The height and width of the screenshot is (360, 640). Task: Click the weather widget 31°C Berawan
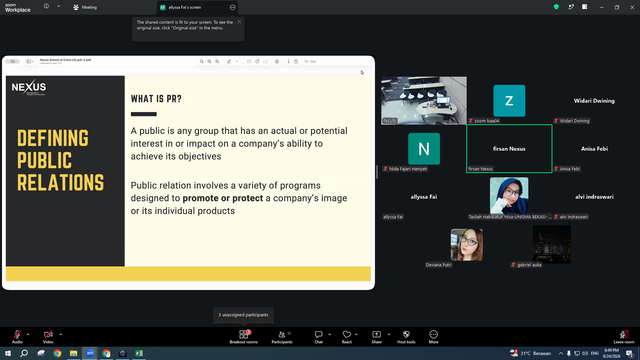pos(531,353)
